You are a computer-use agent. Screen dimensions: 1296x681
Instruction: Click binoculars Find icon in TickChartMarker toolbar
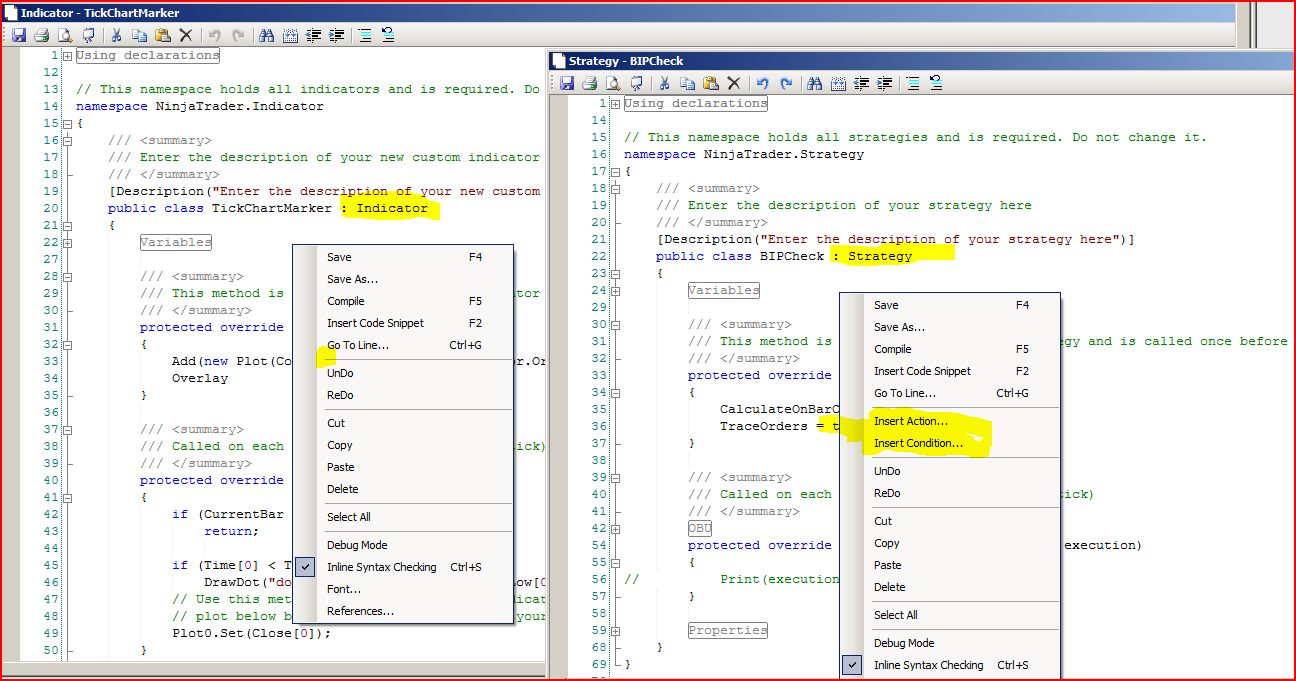click(x=267, y=35)
